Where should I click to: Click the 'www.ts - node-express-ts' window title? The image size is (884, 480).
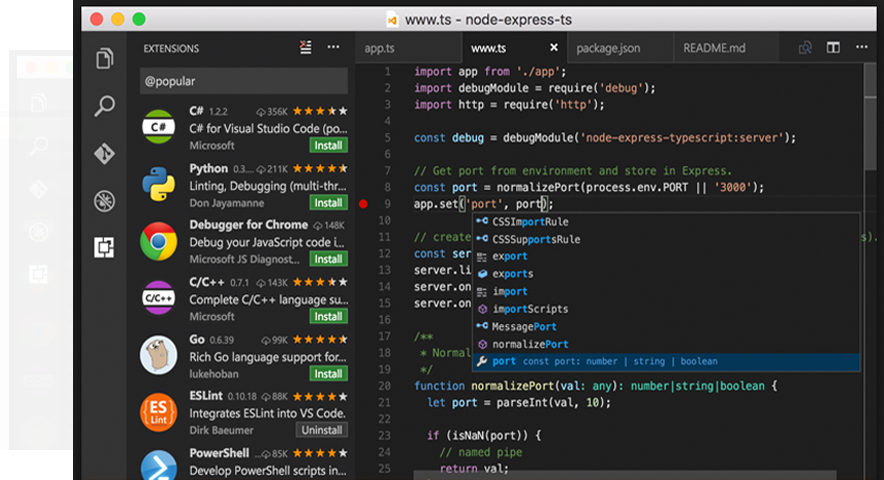pos(488,19)
